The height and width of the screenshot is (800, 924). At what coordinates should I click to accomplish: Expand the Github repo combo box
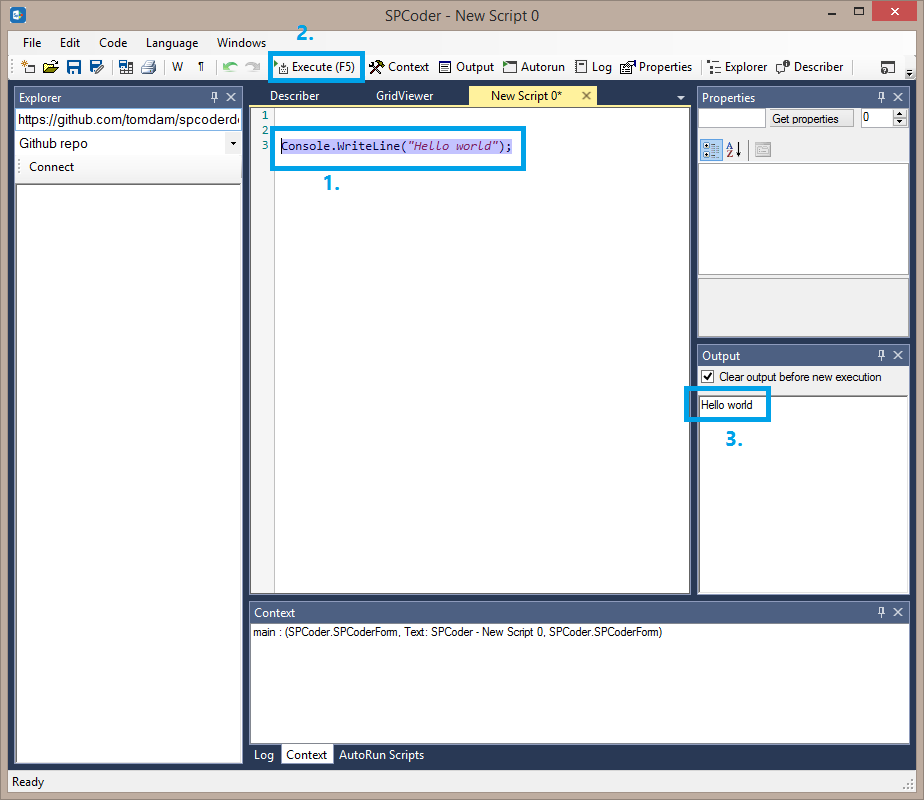[233, 143]
